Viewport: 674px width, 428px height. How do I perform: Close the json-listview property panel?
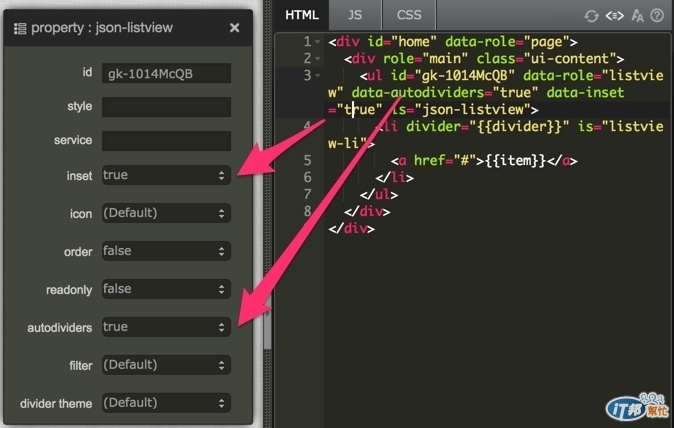pos(234,28)
